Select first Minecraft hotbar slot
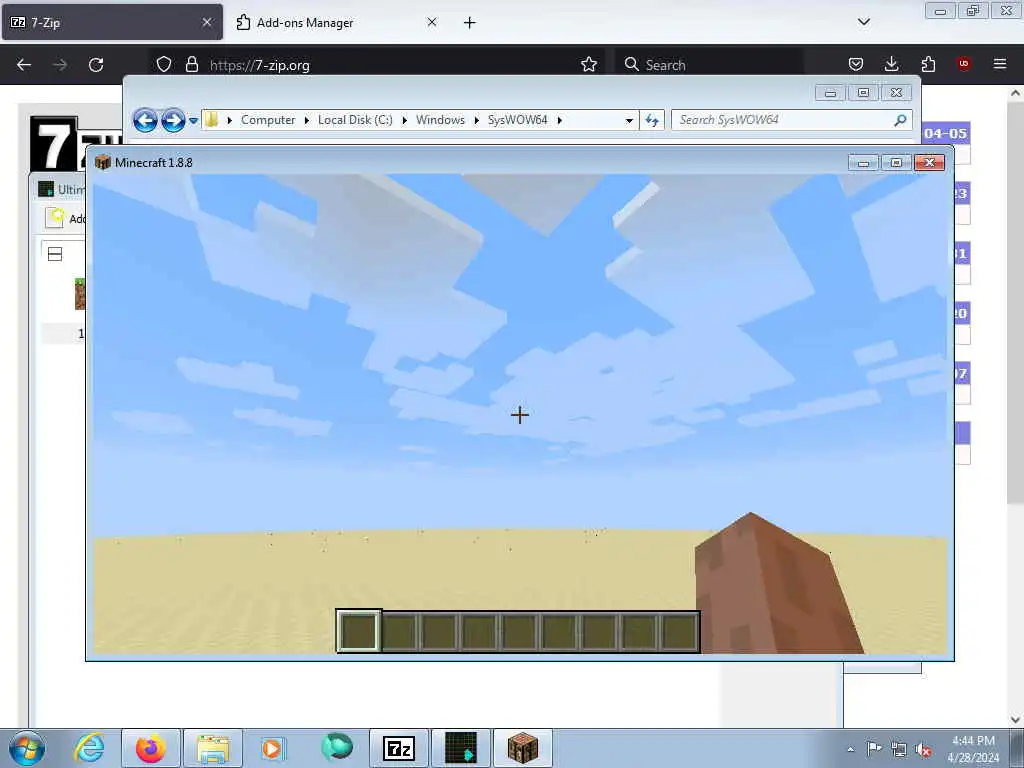 point(359,632)
